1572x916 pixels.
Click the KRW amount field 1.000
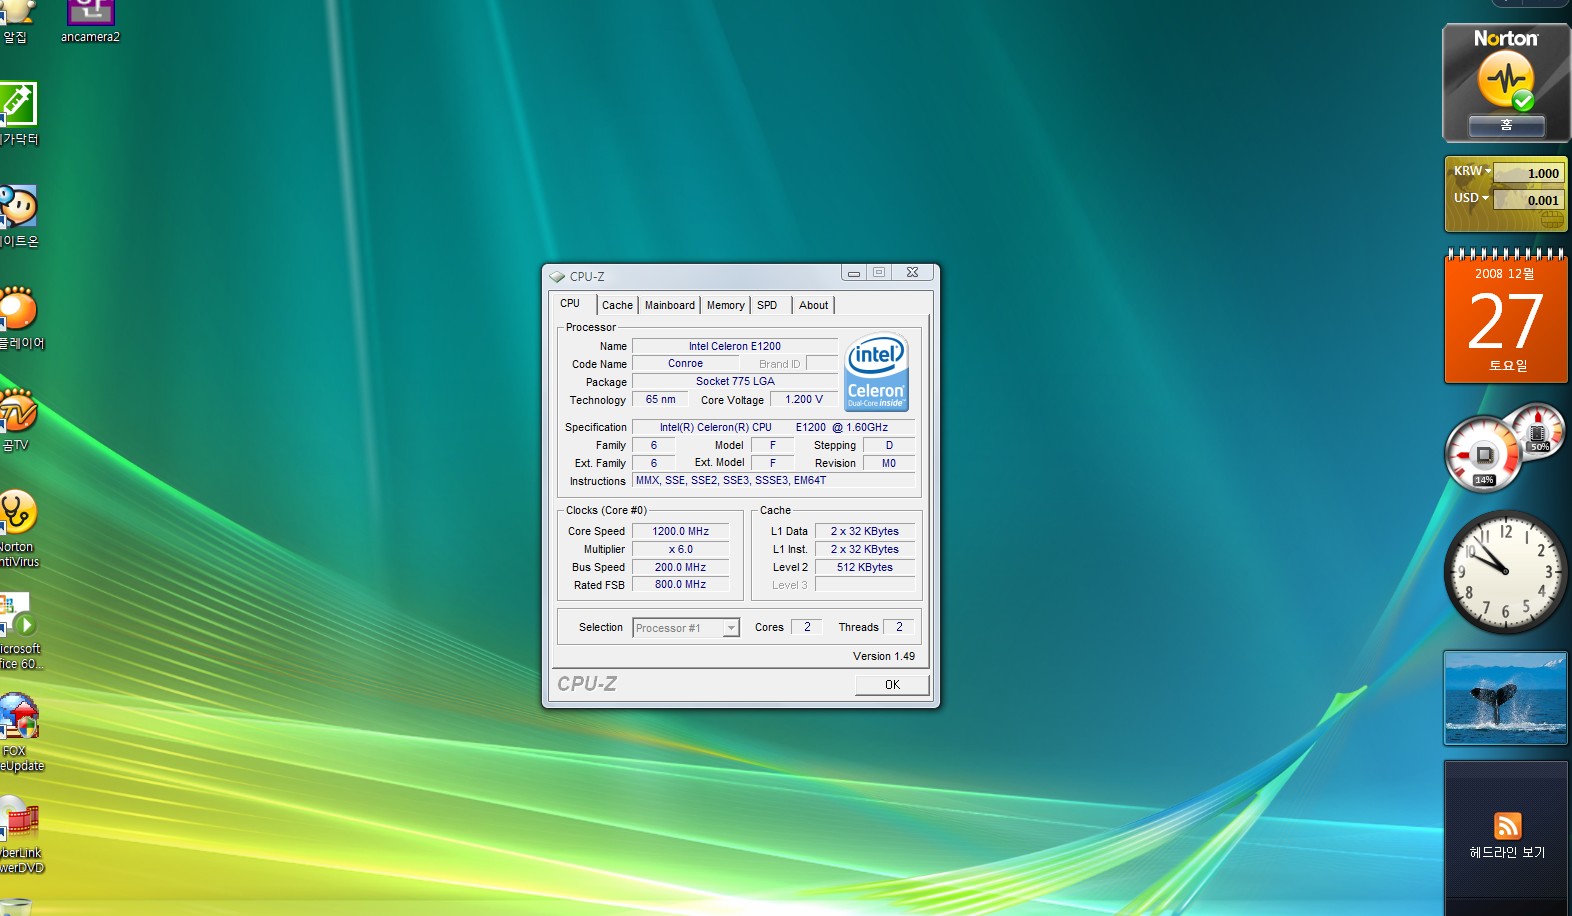pos(1528,173)
